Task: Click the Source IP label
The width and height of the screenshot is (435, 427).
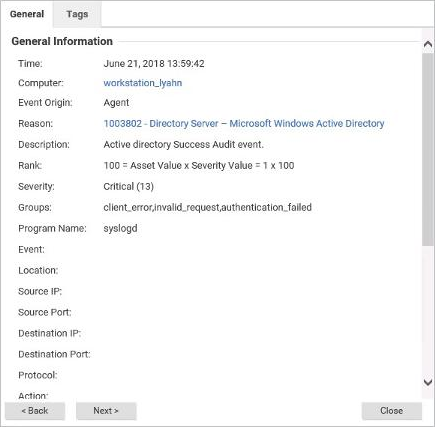Action: coord(40,292)
